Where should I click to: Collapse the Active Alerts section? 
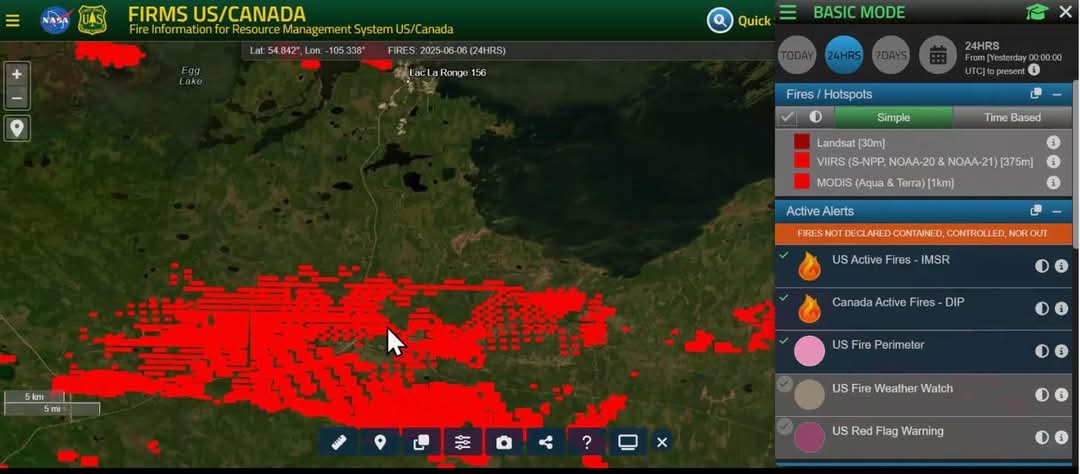[x=1057, y=211]
